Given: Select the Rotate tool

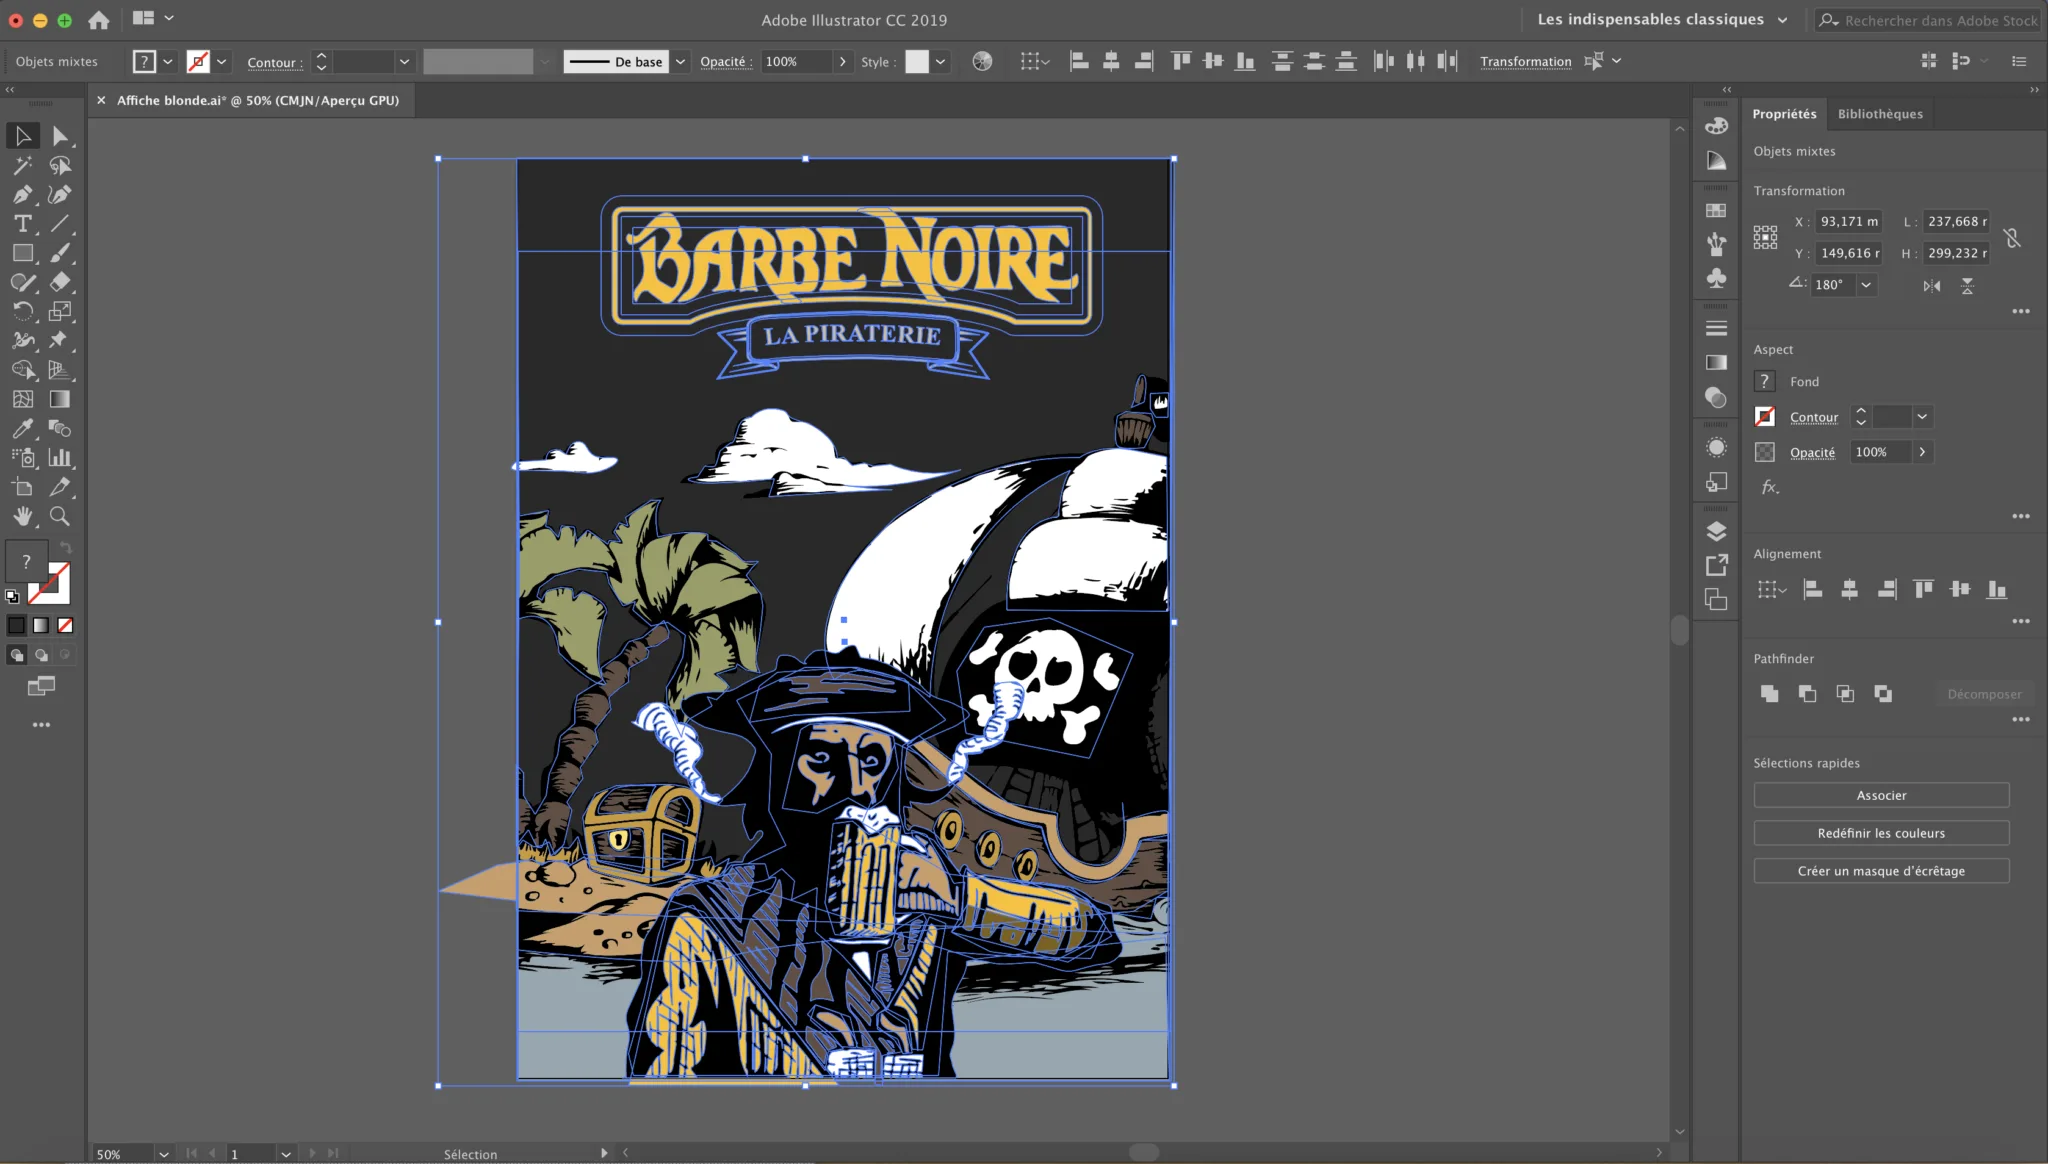Looking at the screenshot, I should click(22, 311).
